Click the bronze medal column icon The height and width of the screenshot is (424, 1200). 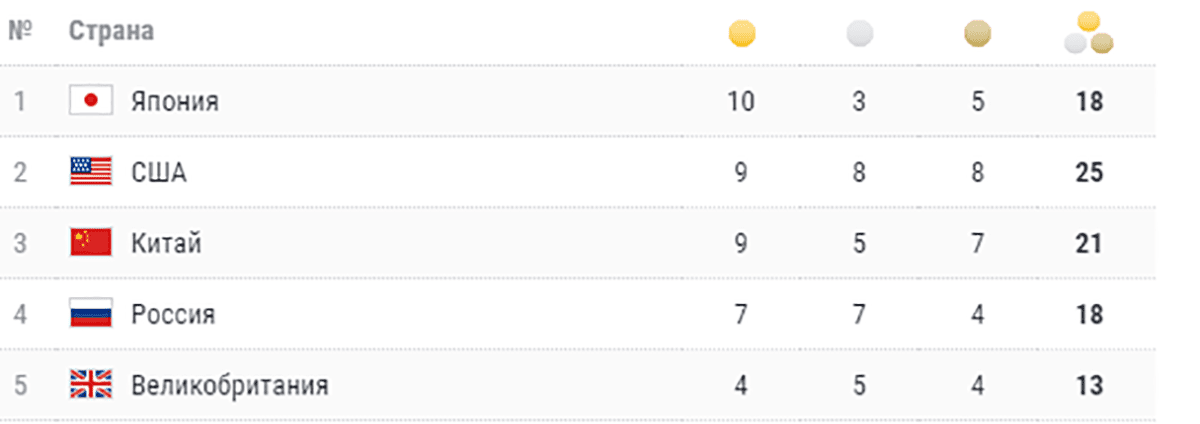977,36
